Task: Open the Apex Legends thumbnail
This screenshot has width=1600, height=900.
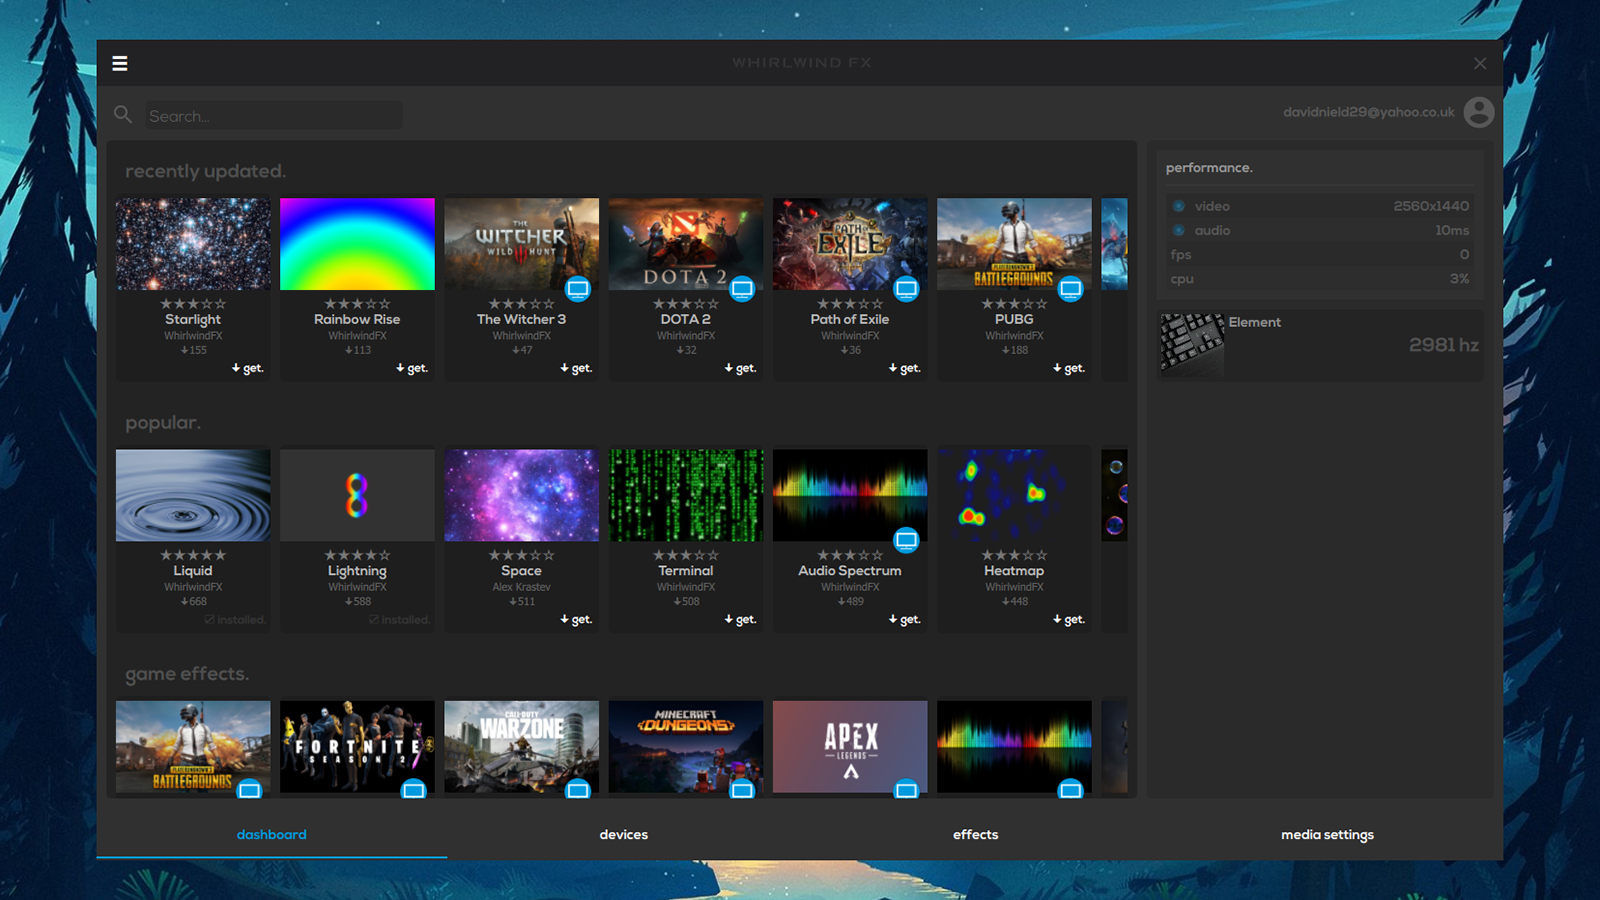Action: point(850,747)
